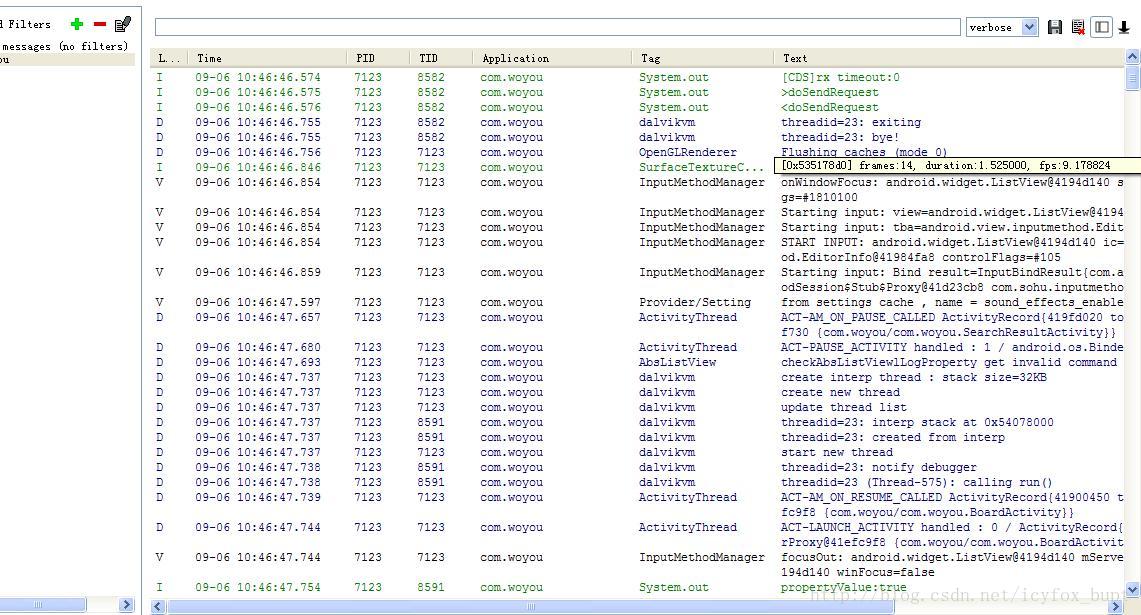The image size is (1141, 615).
Task: Click timestamp 09-06 10:46:46.846
Action: click(258, 167)
